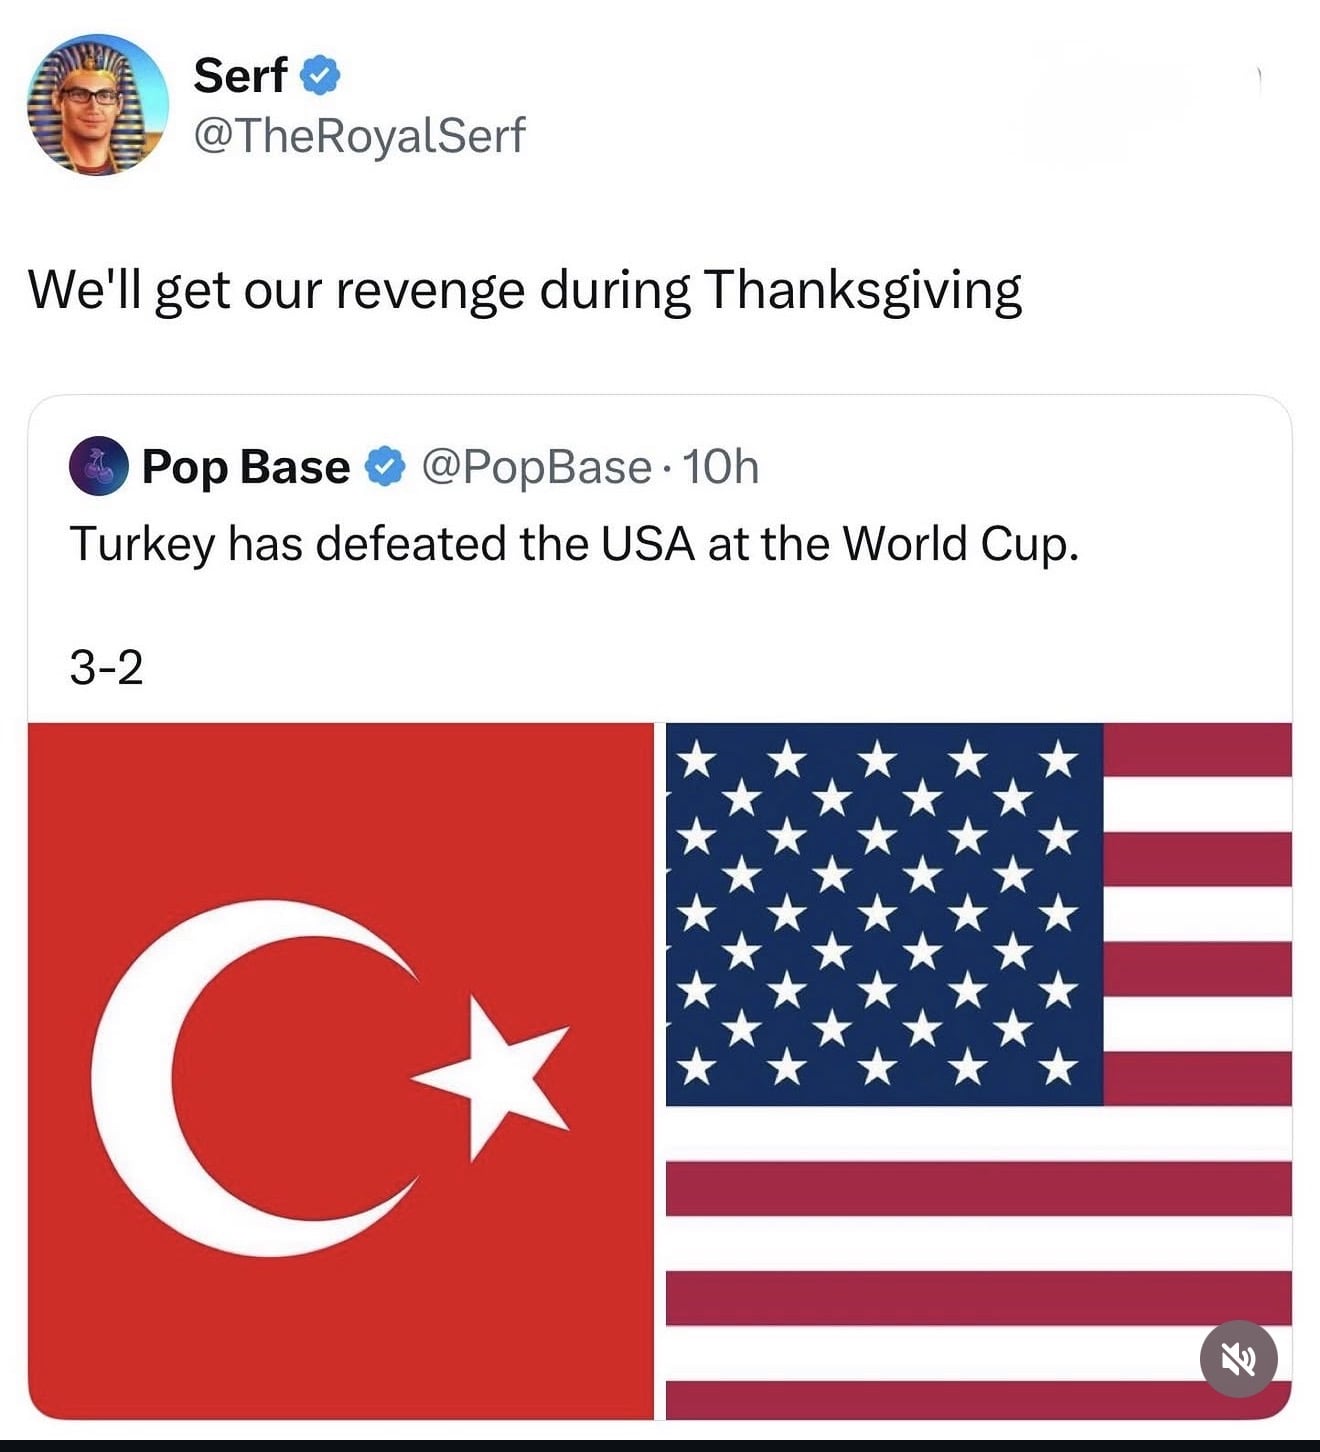Open the USA flag image

tap(979, 1070)
